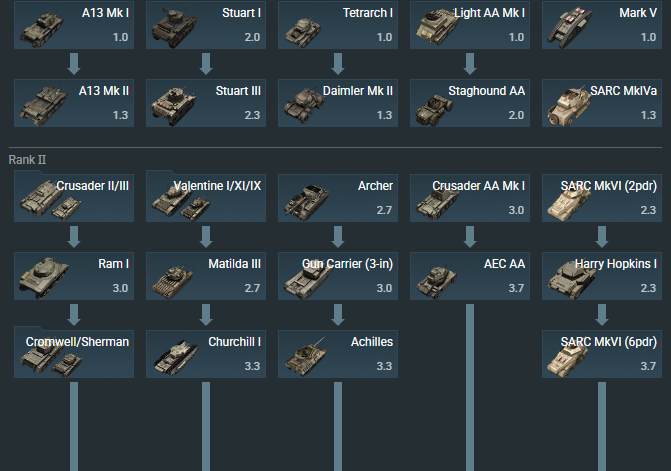Viewport: 671px width, 471px height.
Task: Click the 3.3 rating on Churchill I
Action: click(252, 366)
